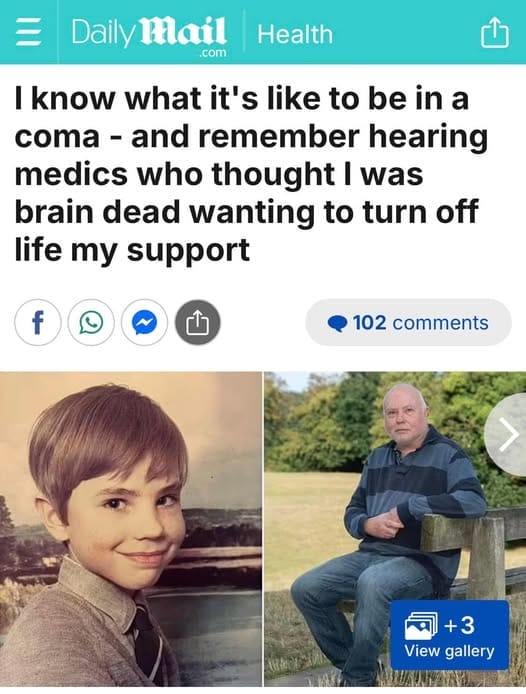526x694 pixels.
Task: Open the childhood portrait photo
Action: 131,529
